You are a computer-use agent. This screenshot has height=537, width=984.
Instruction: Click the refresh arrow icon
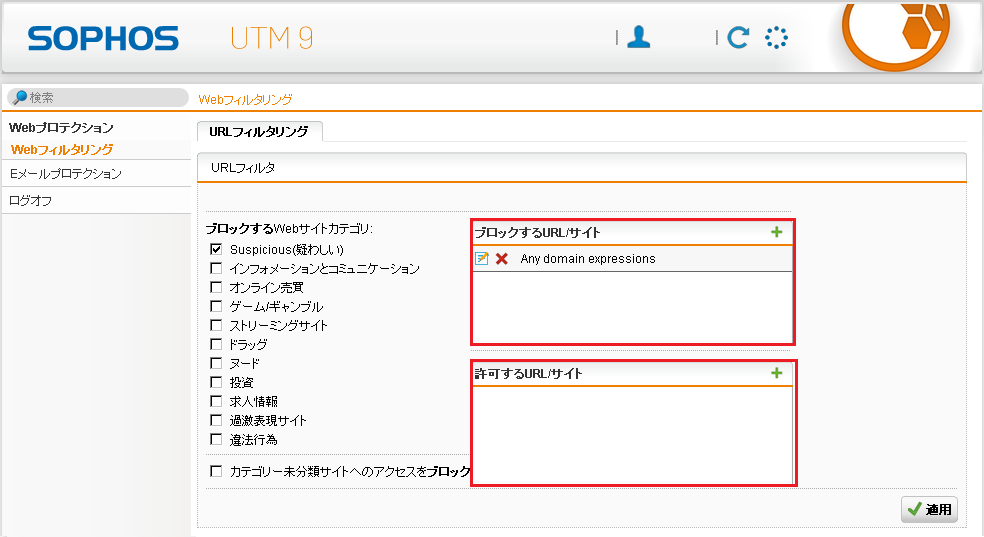738,38
